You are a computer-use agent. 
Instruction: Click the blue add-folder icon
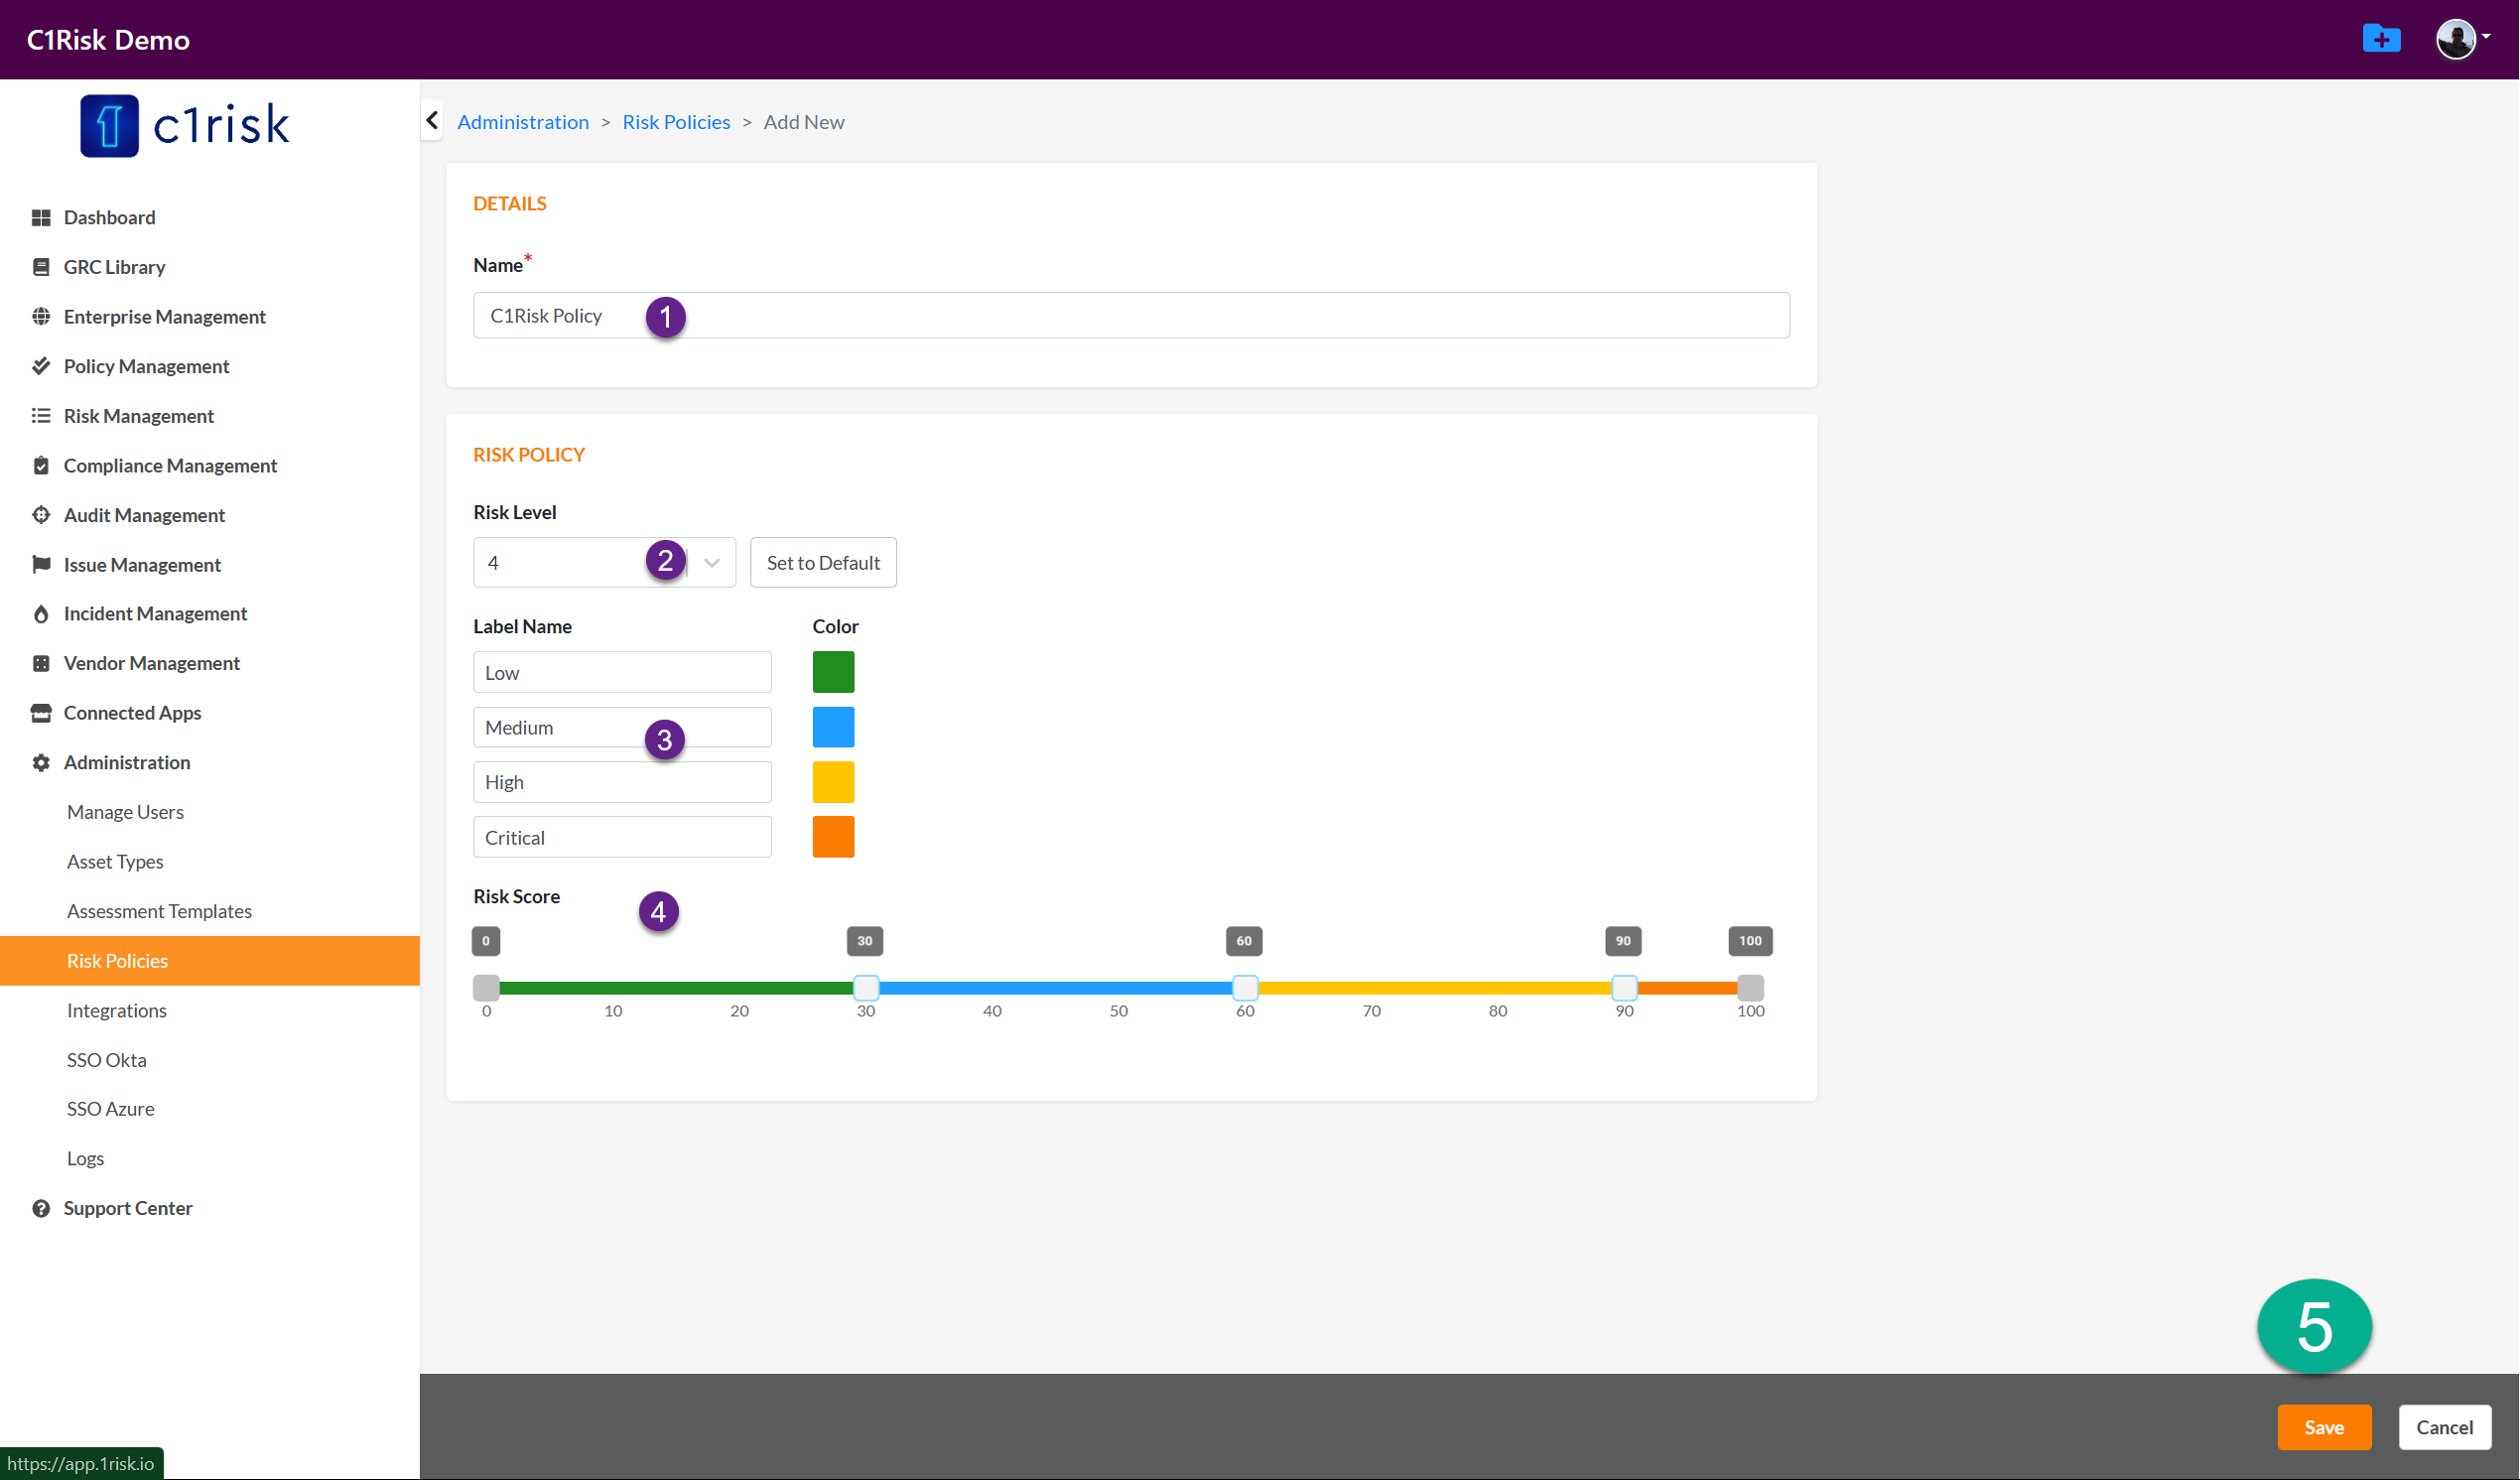click(x=2381, y=39)
